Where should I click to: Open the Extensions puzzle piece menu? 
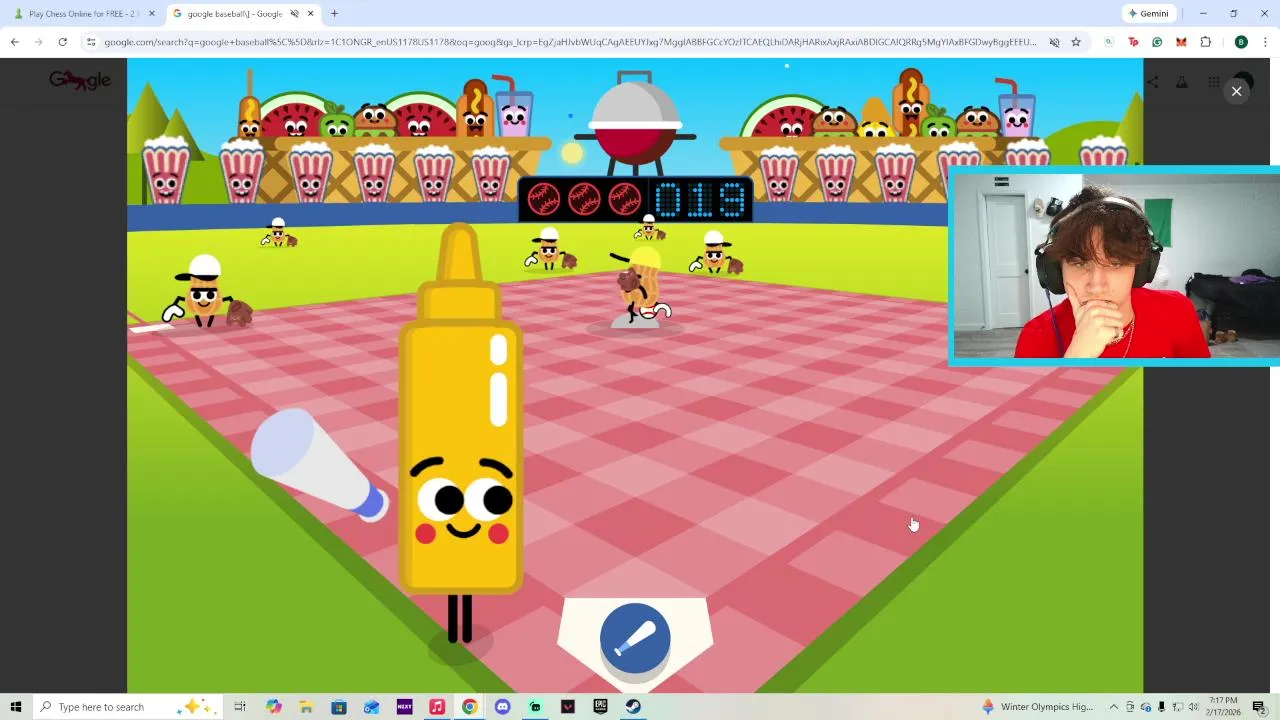[x=1206, y=42]
